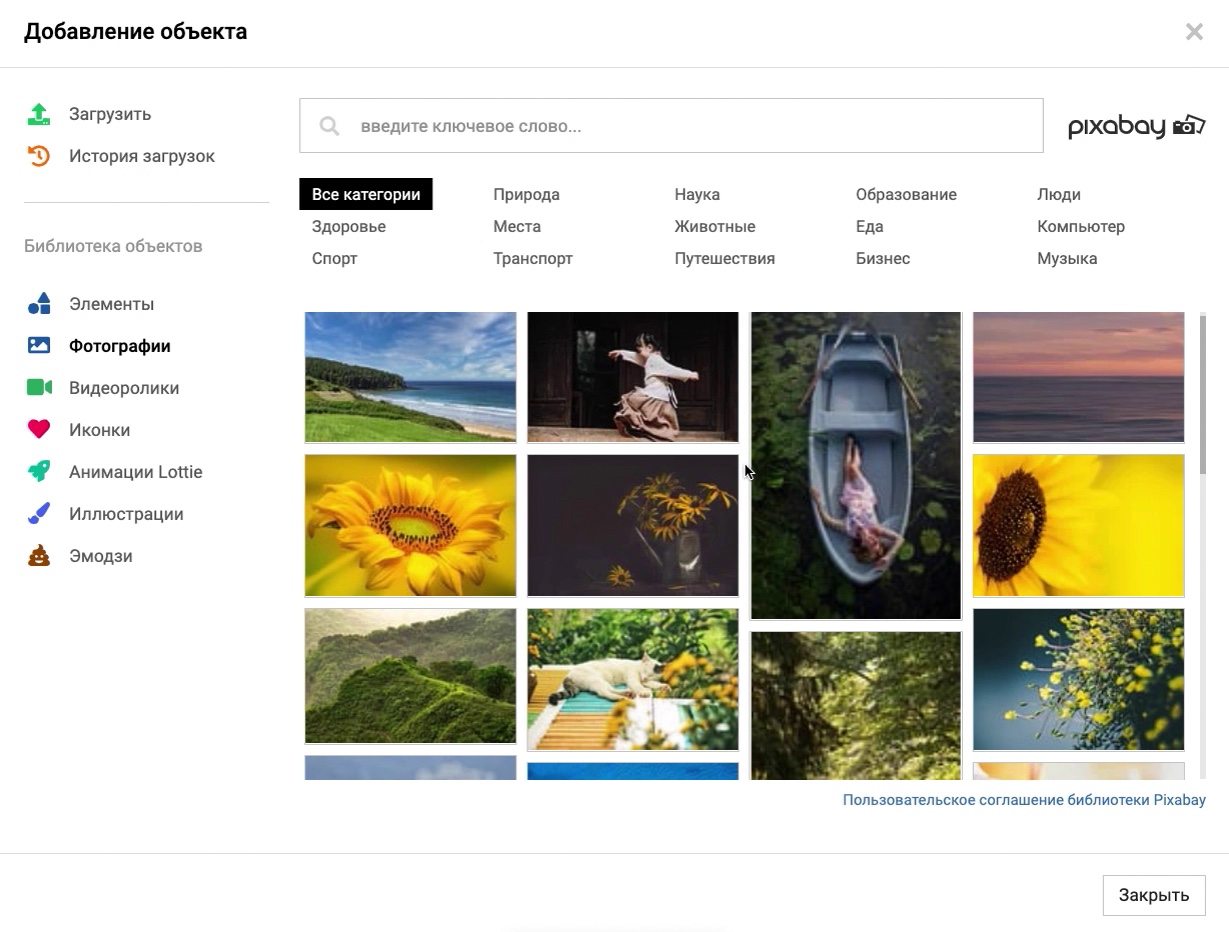
Task: Click the green upload icon
Action: click(38, 114)
